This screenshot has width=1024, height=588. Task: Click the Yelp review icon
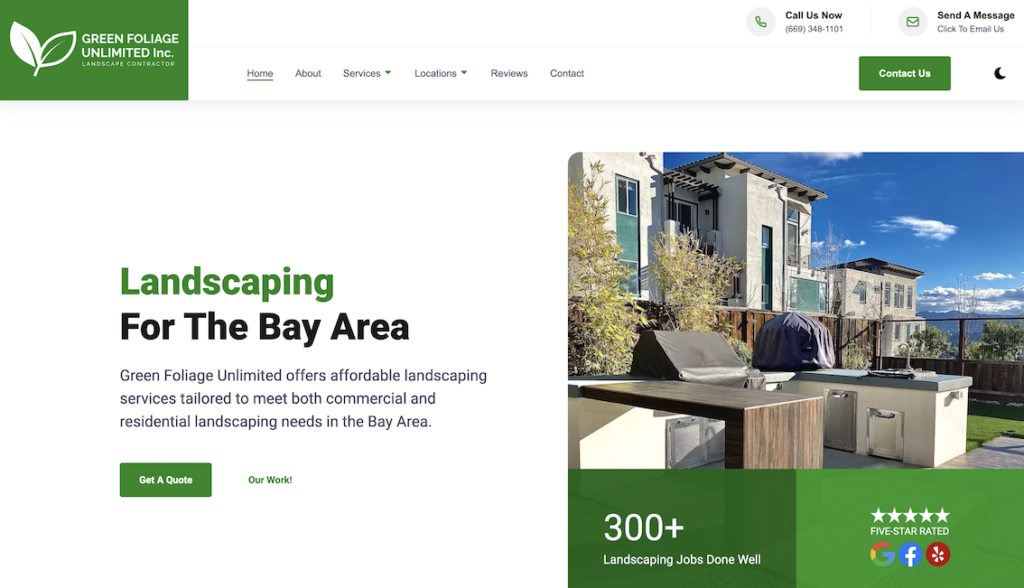point(938,554)
